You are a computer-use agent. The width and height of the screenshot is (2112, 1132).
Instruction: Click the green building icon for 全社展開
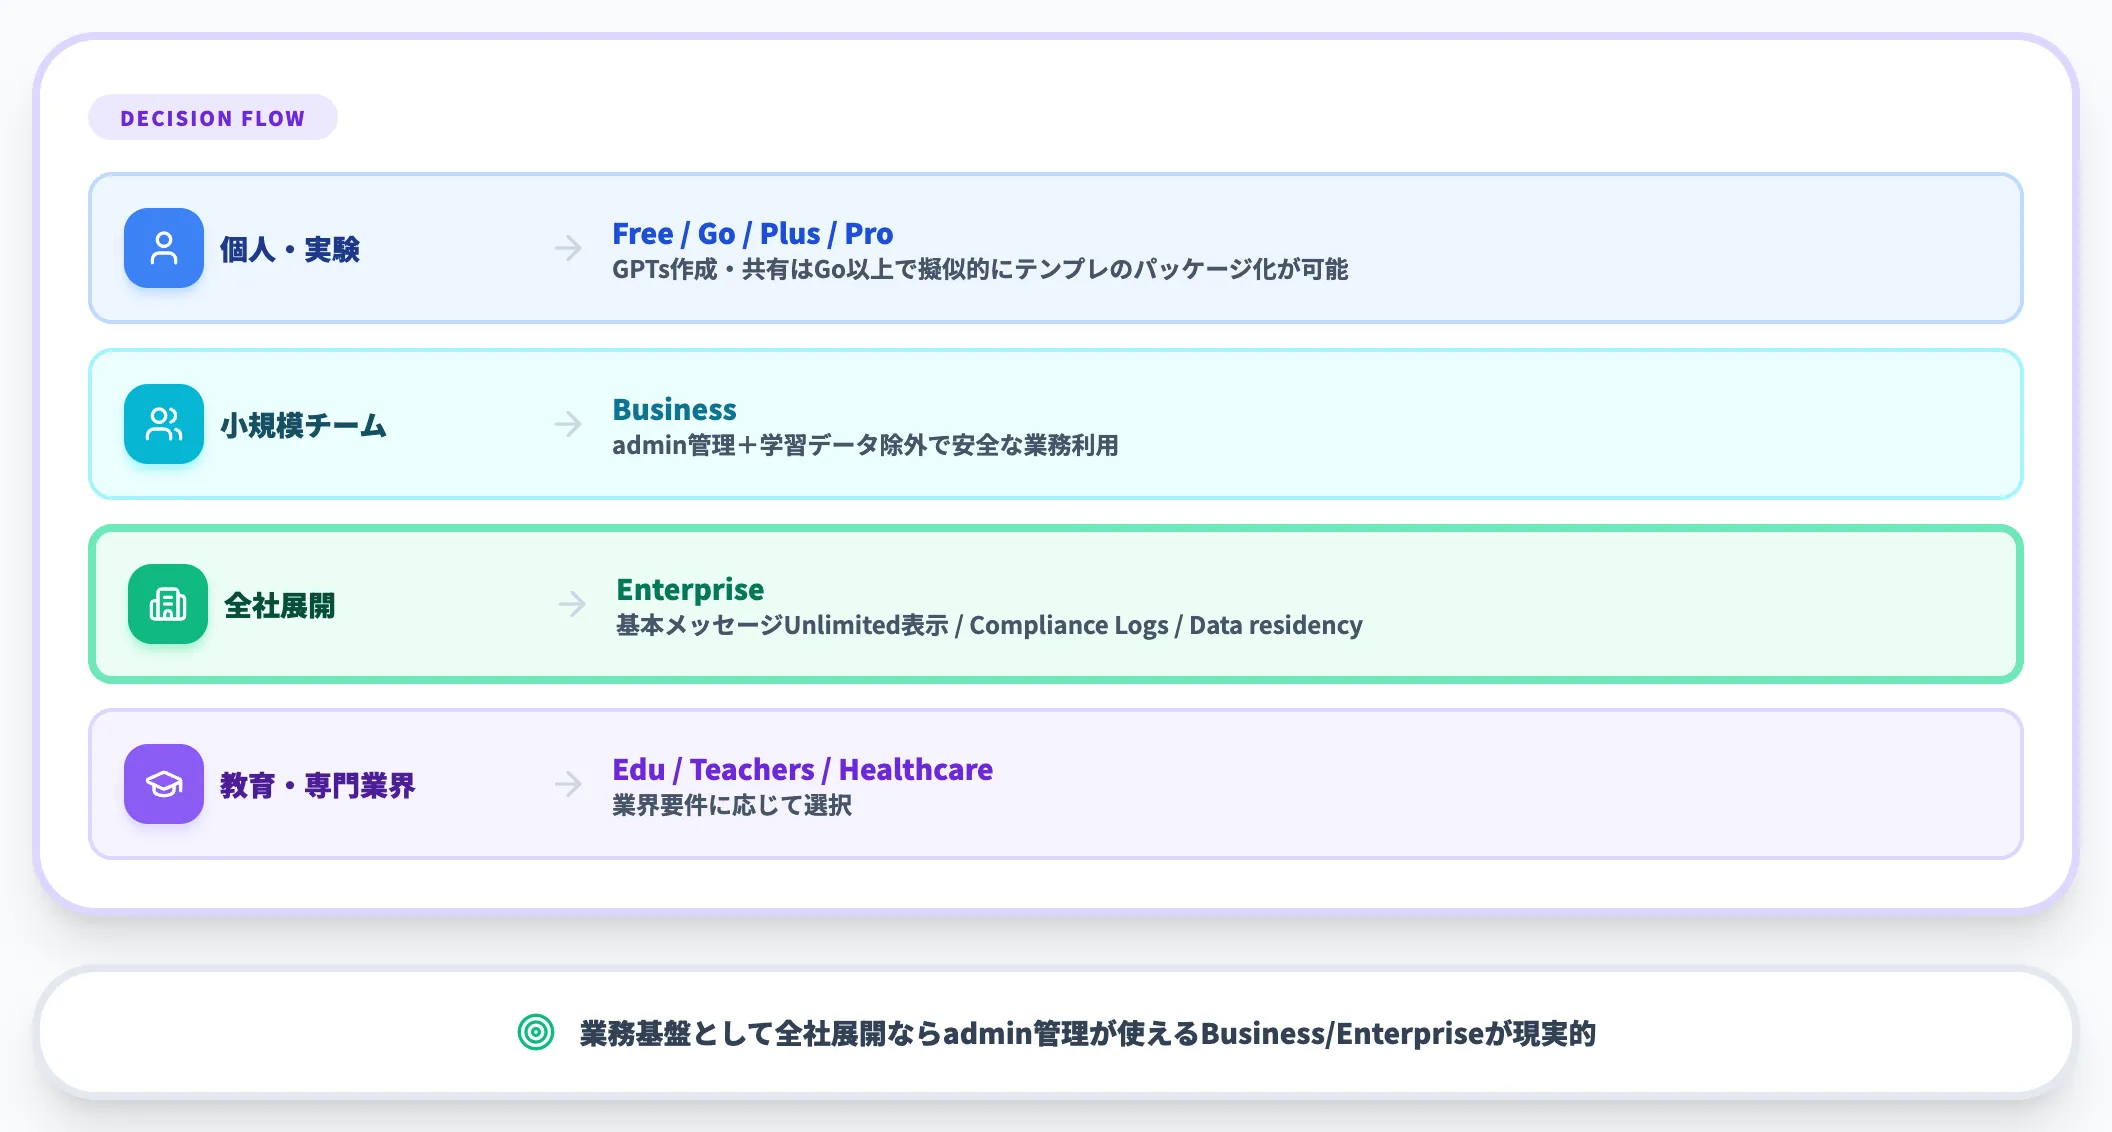[x=168, y=604]
